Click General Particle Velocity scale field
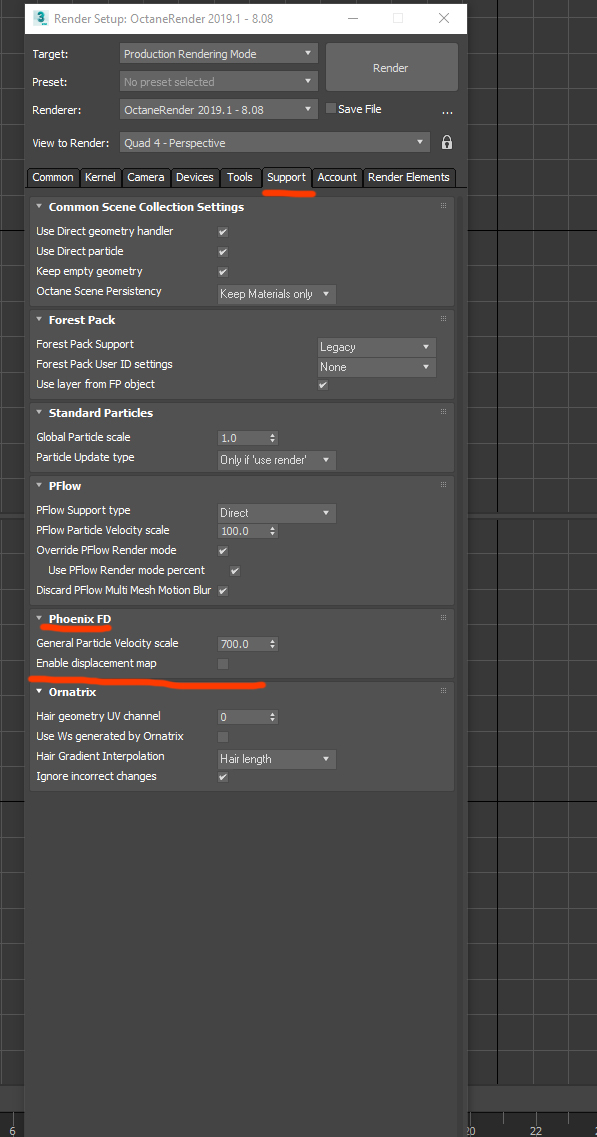 (x=242, y=644)
